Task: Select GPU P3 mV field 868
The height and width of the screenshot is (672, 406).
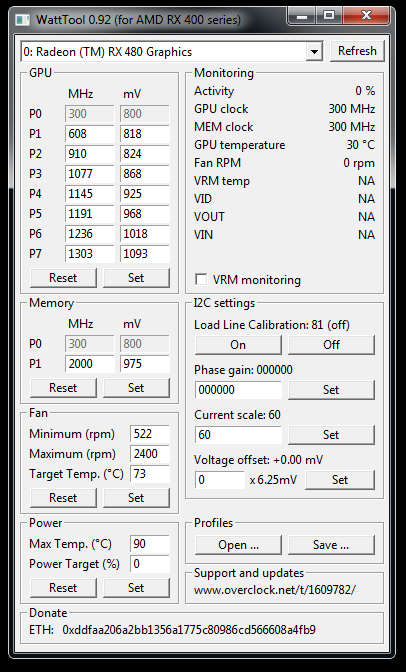Action: tap(145, 174)
